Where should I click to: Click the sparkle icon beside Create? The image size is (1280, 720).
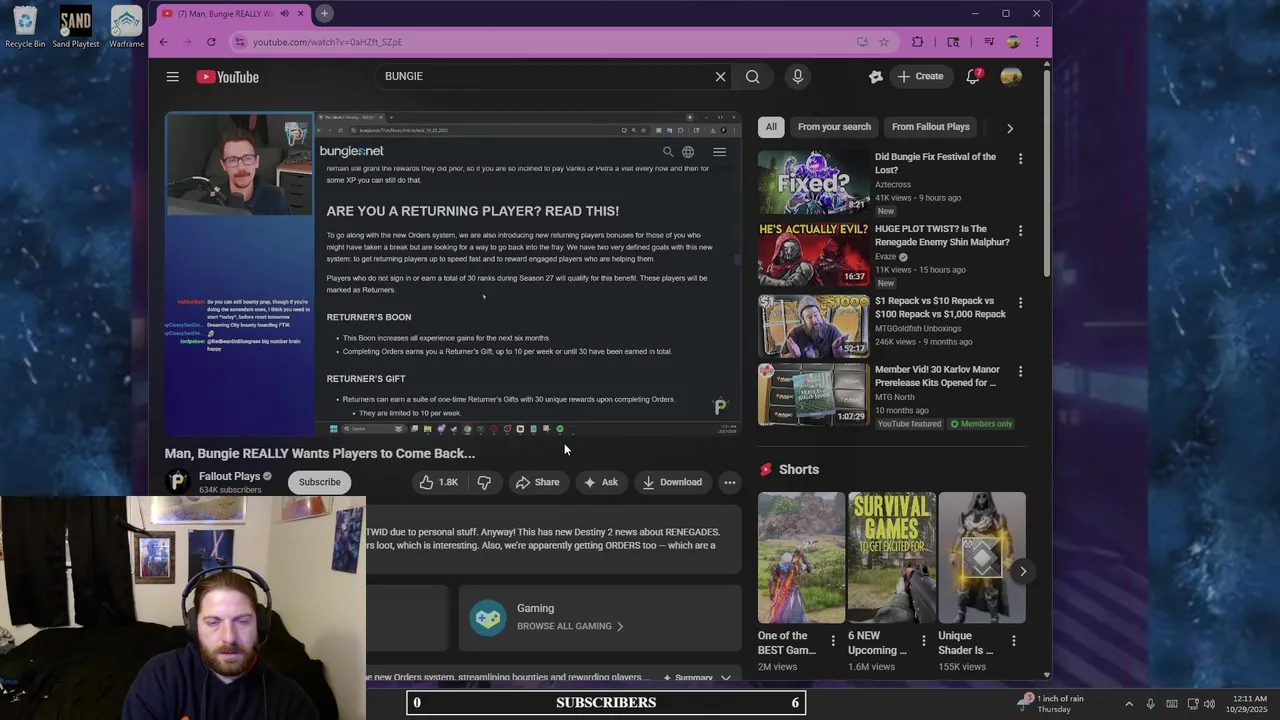tap(875, 76)
